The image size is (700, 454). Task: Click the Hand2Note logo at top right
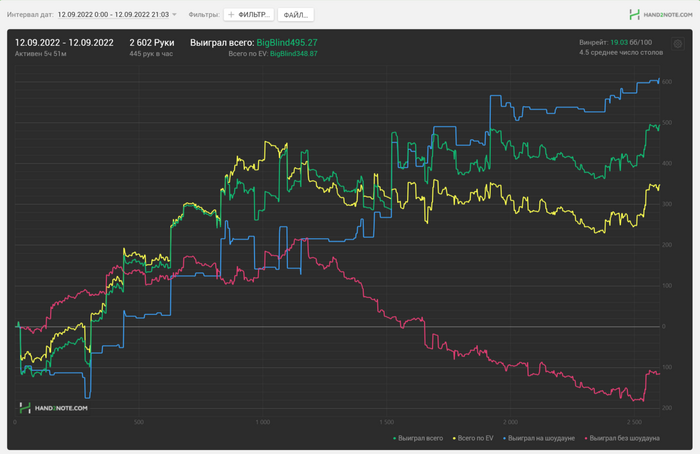click(x=661, y=15)
